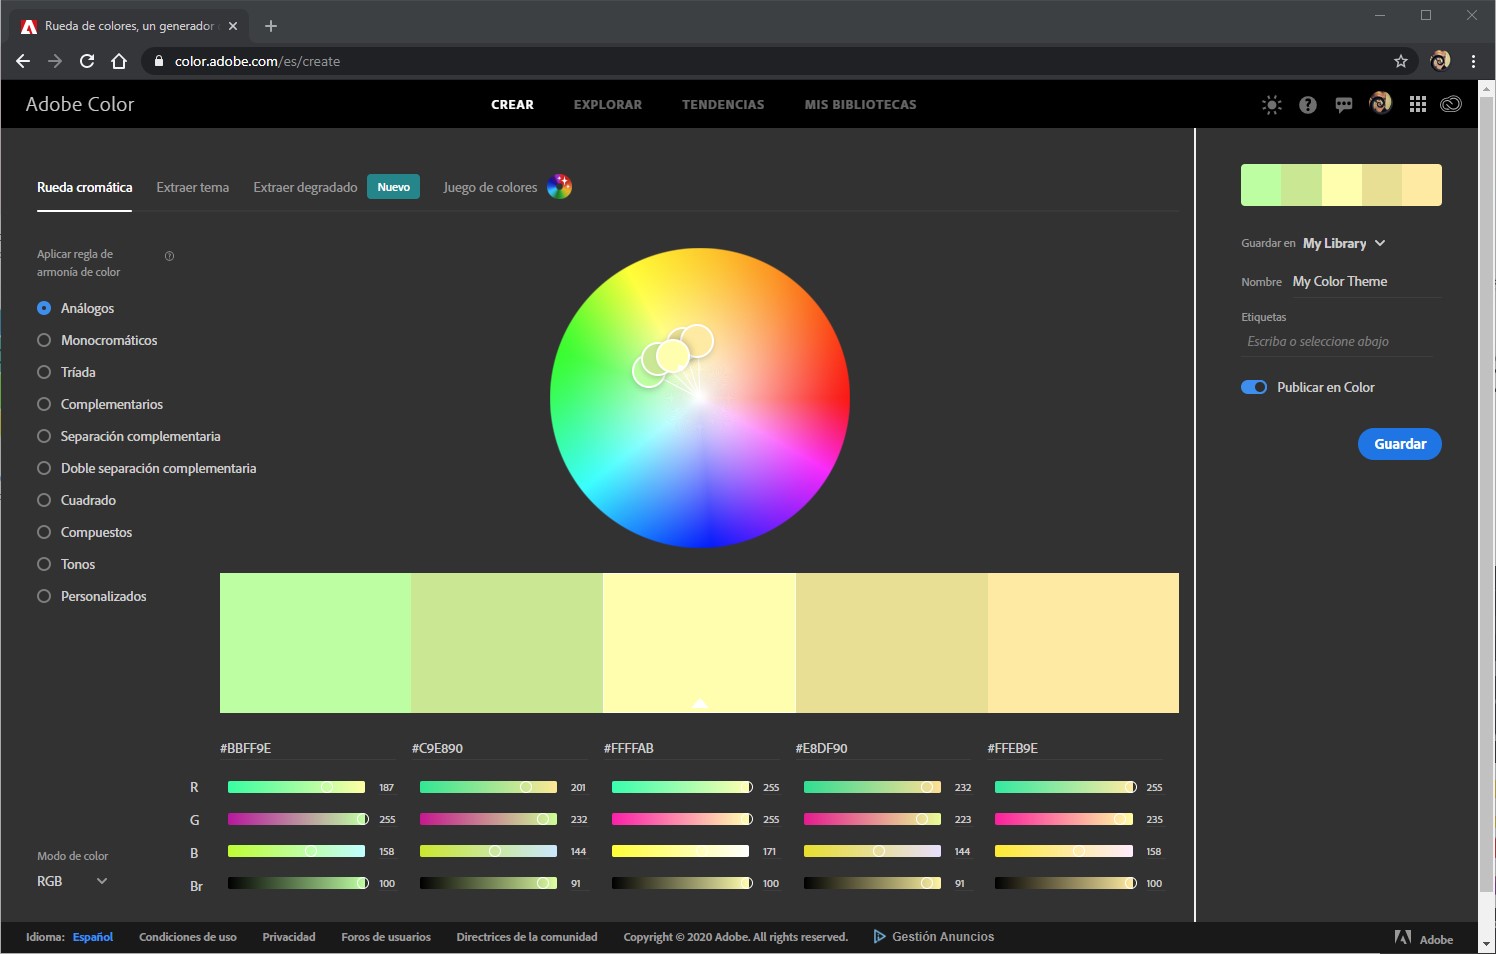Select the #BBFF9E green color swatch

click(315, 643)
